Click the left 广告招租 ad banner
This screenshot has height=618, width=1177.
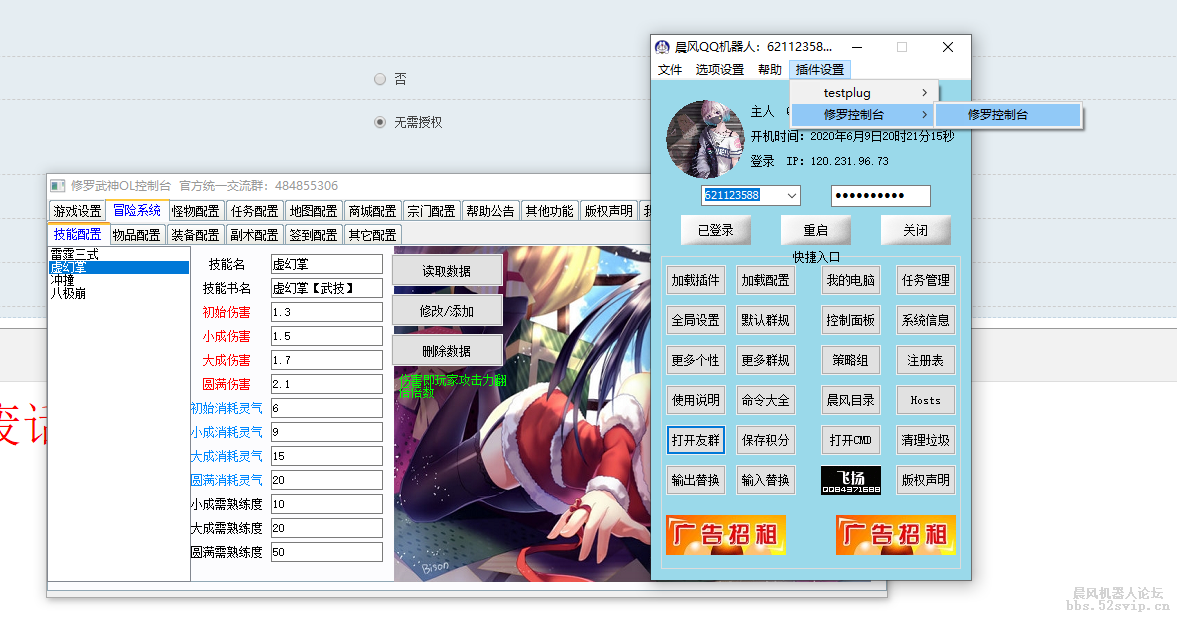(725, 536)
